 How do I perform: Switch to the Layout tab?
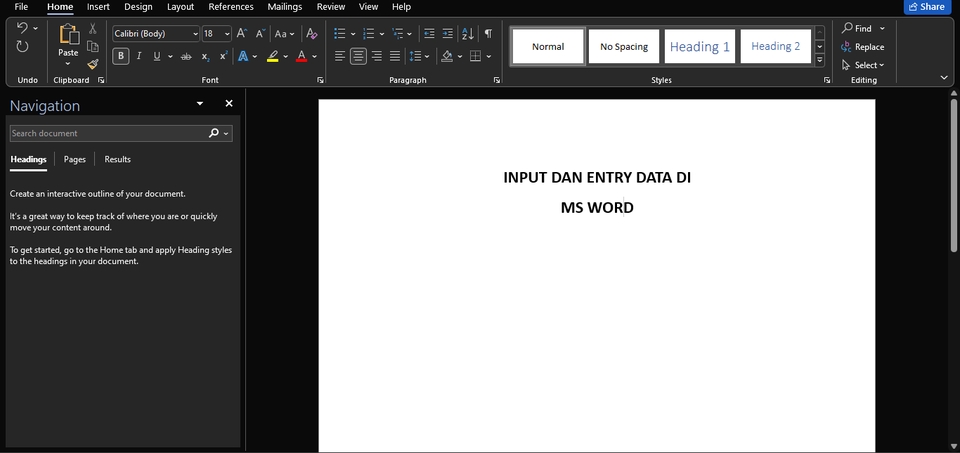[x=181, y=7]
